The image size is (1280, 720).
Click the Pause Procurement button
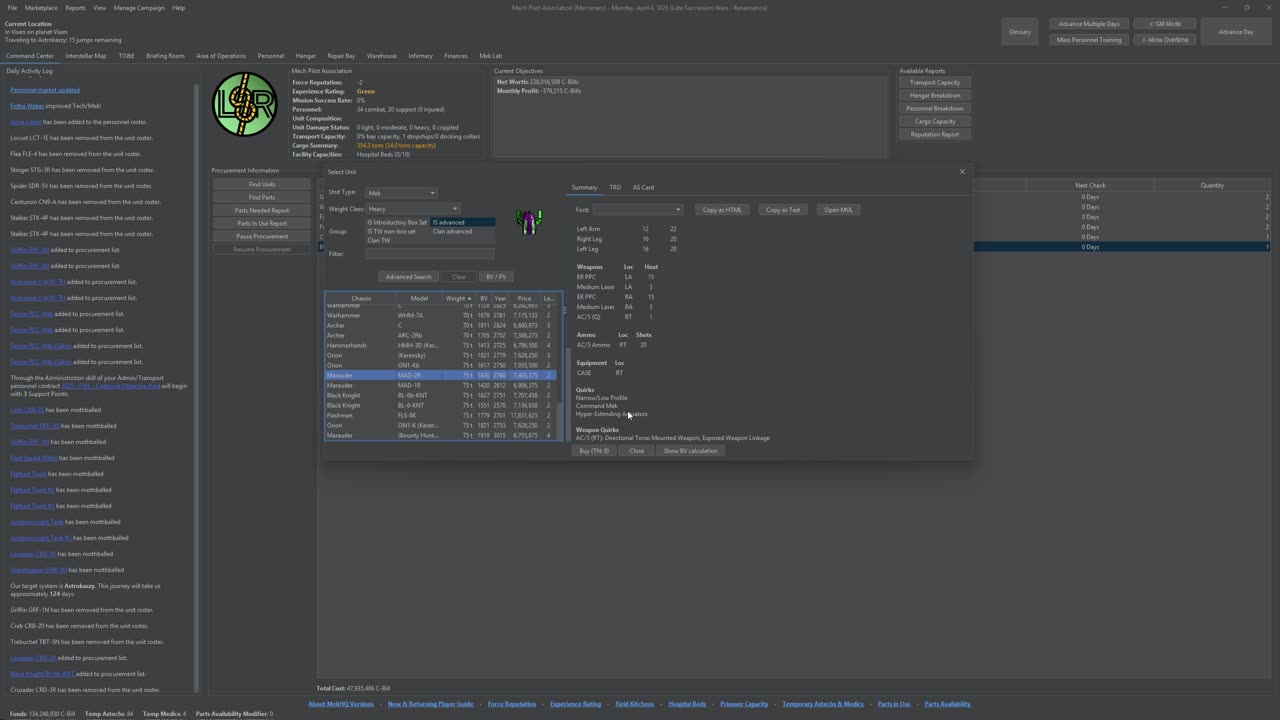262,236
